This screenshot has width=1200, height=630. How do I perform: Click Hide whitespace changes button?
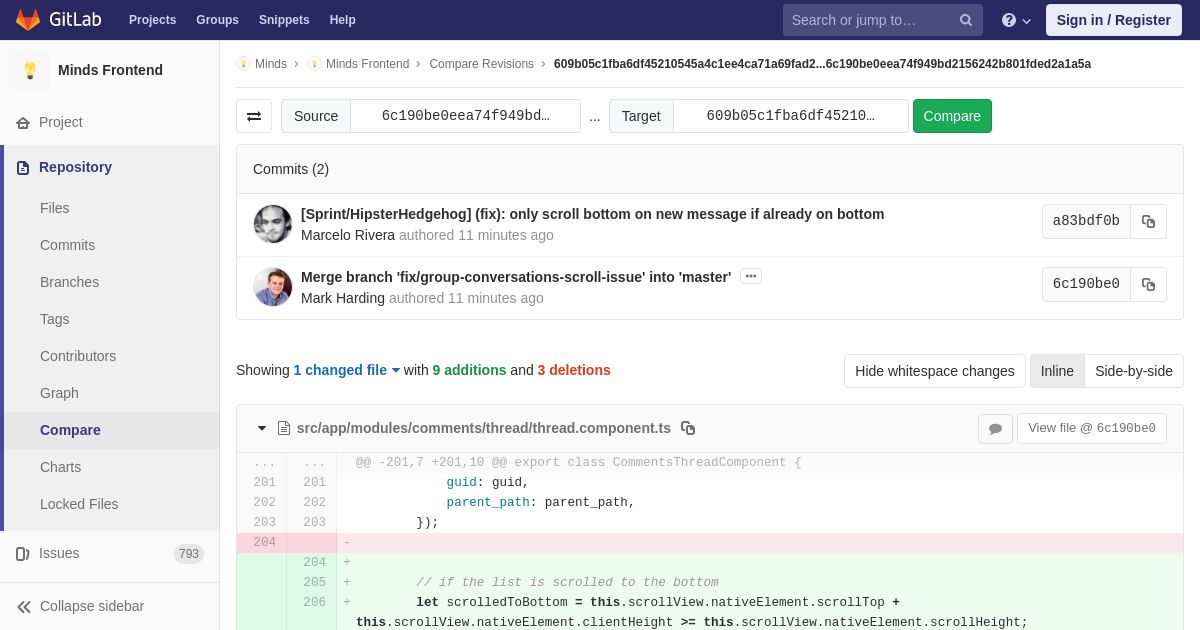click(x=934, y=371)
